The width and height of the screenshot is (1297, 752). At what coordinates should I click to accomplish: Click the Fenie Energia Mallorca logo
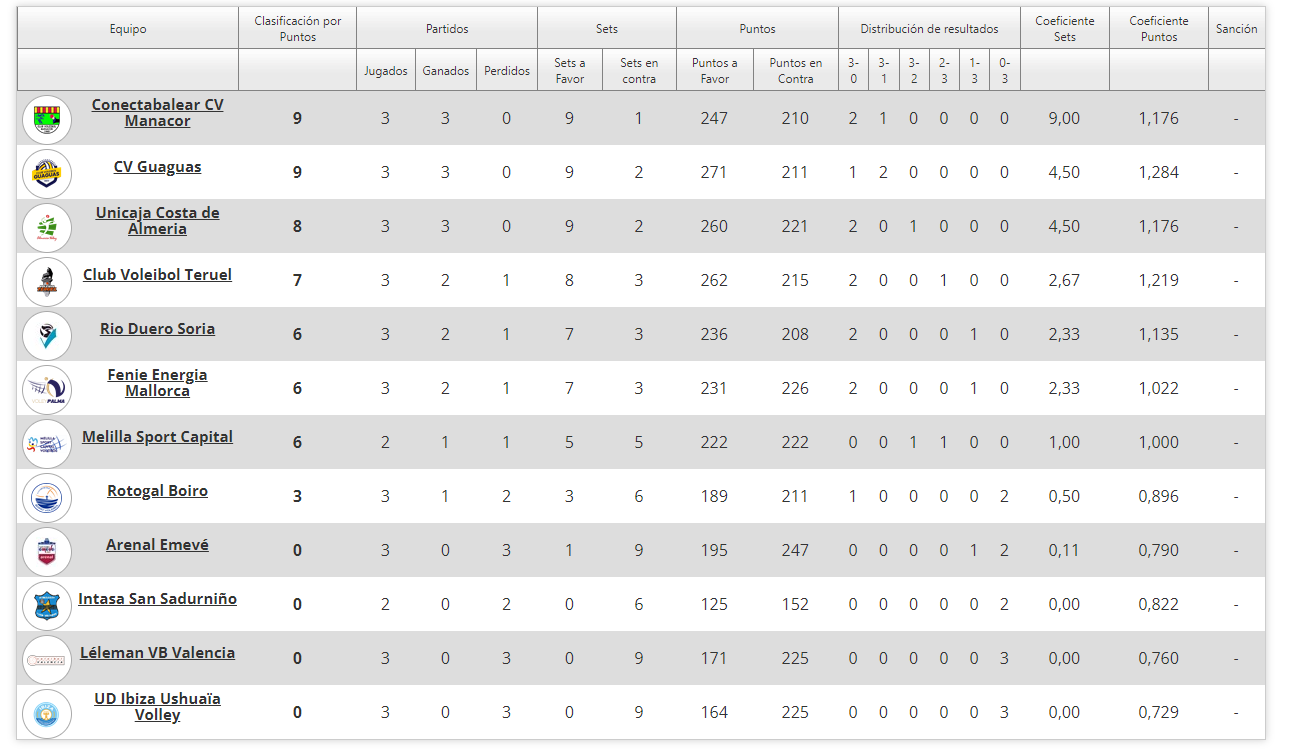pos(47,390)
